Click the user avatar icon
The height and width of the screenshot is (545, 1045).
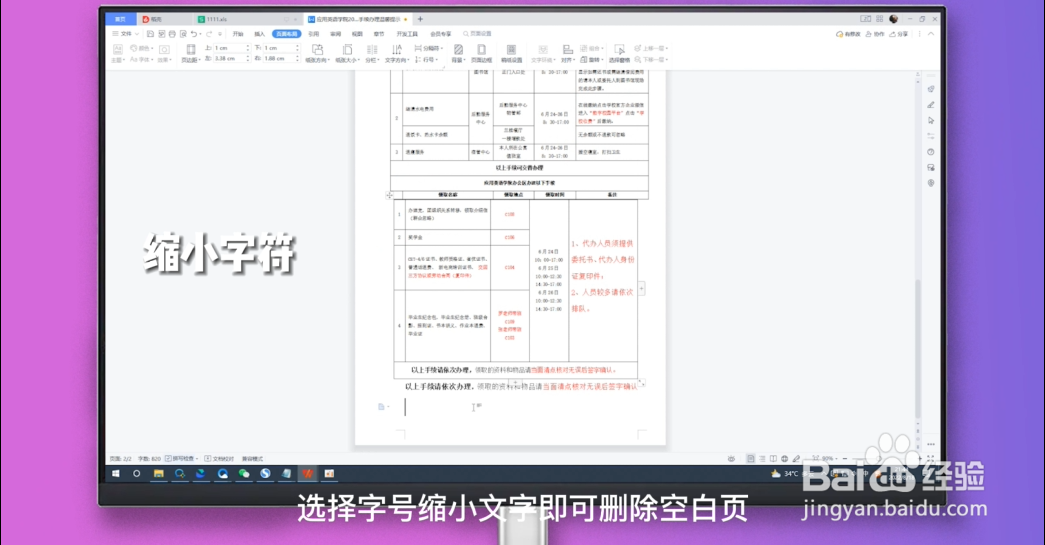pos(894,19)
